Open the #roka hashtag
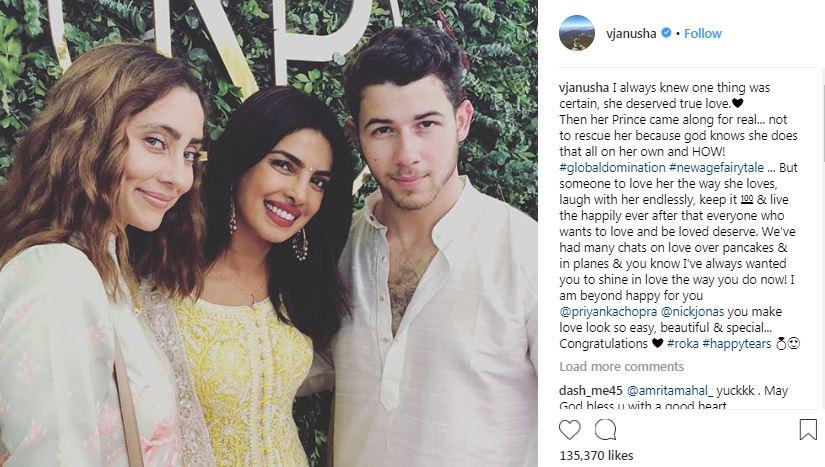 [683, 344]
